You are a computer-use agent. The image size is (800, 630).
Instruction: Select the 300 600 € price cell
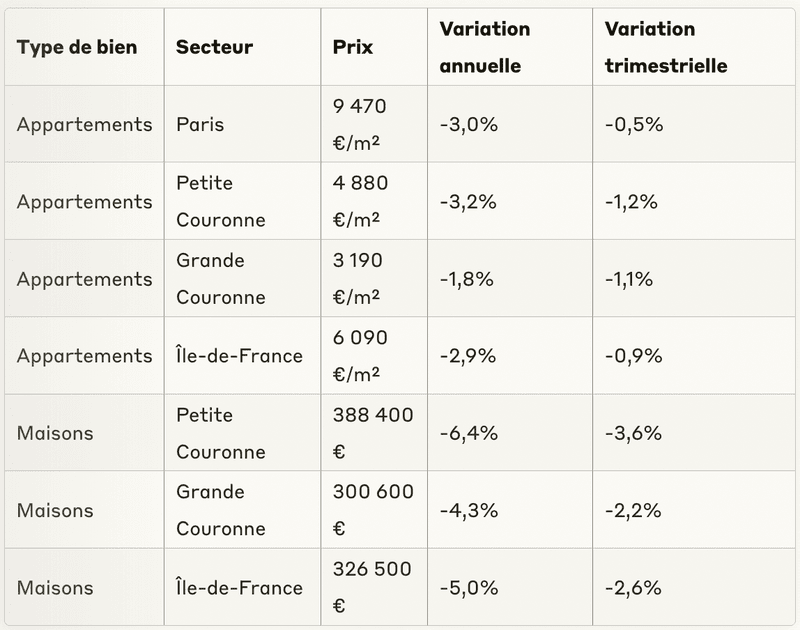pyautogui.click(x=372, y=510)
